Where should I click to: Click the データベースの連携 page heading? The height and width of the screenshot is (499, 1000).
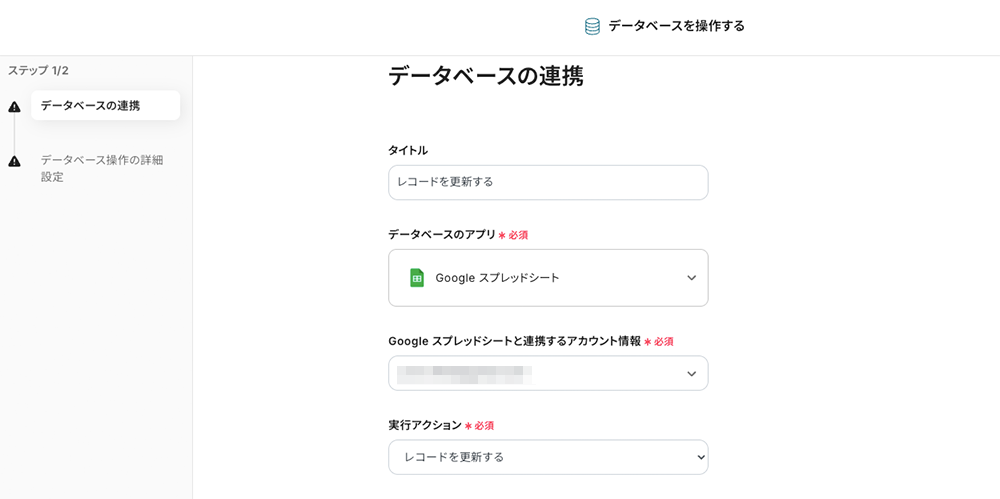[485, 76]
